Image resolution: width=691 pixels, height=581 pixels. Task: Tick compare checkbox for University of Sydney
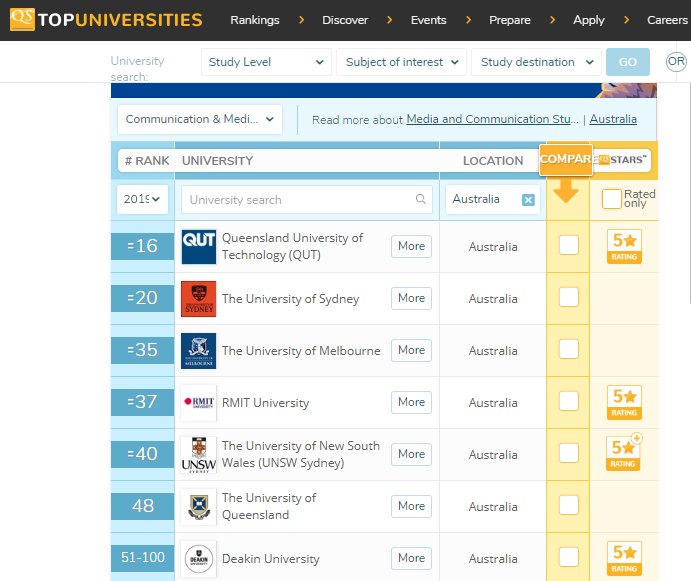(568, 297)
